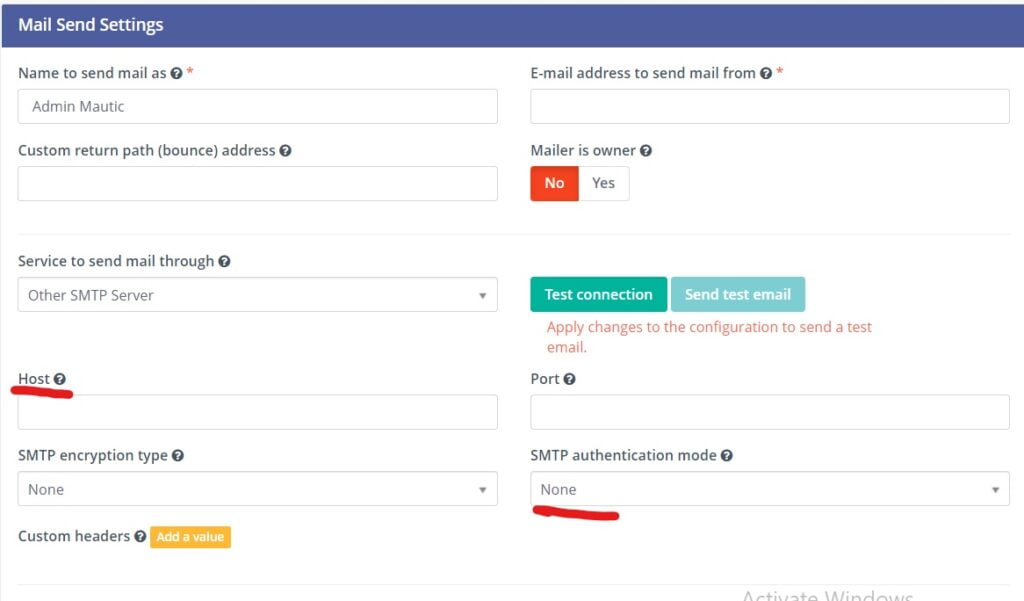The height and width of the screenshot is (601, 1024).
Task: Click the SMTP encryption type label
Action: point(93,456)
